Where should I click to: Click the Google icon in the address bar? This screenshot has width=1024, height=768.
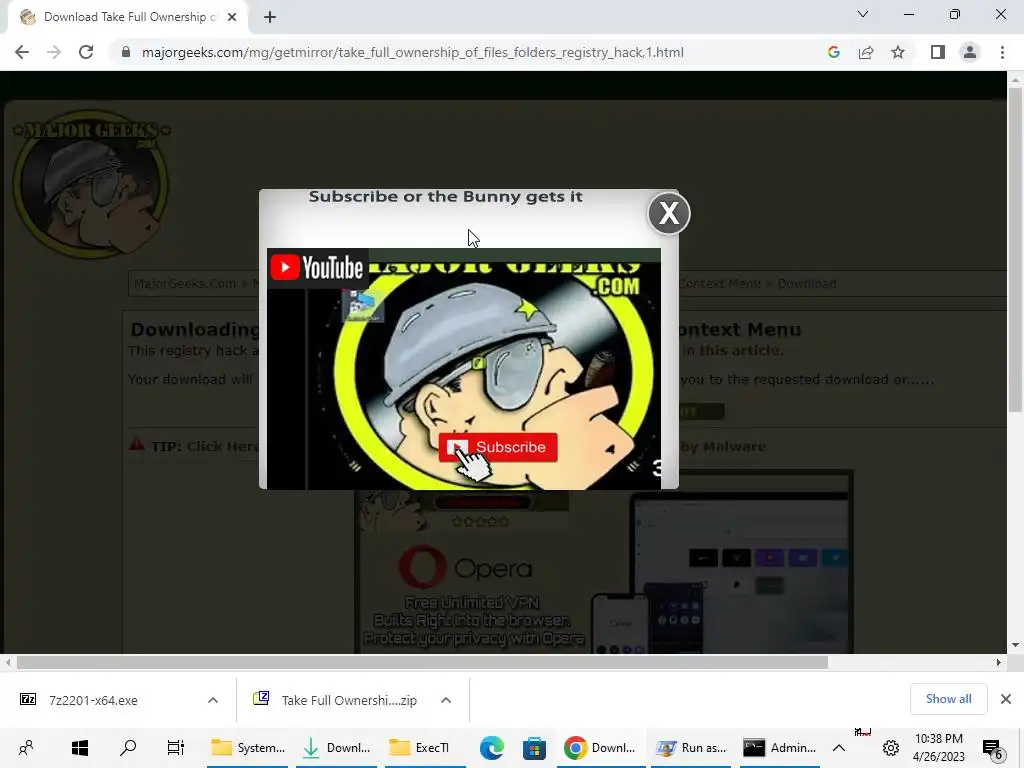click(x=833, y=52)
